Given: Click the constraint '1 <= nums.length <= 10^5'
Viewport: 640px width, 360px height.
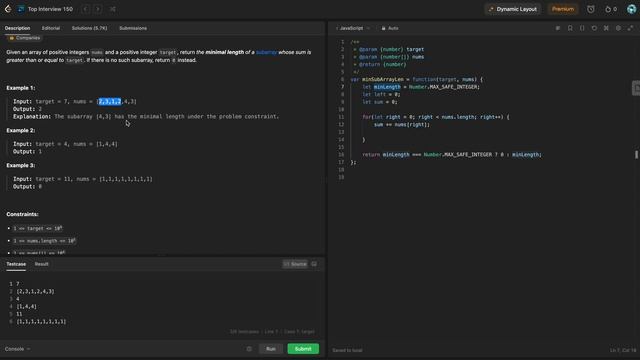Looking at the screenshot, I should [x=44, y=241].
